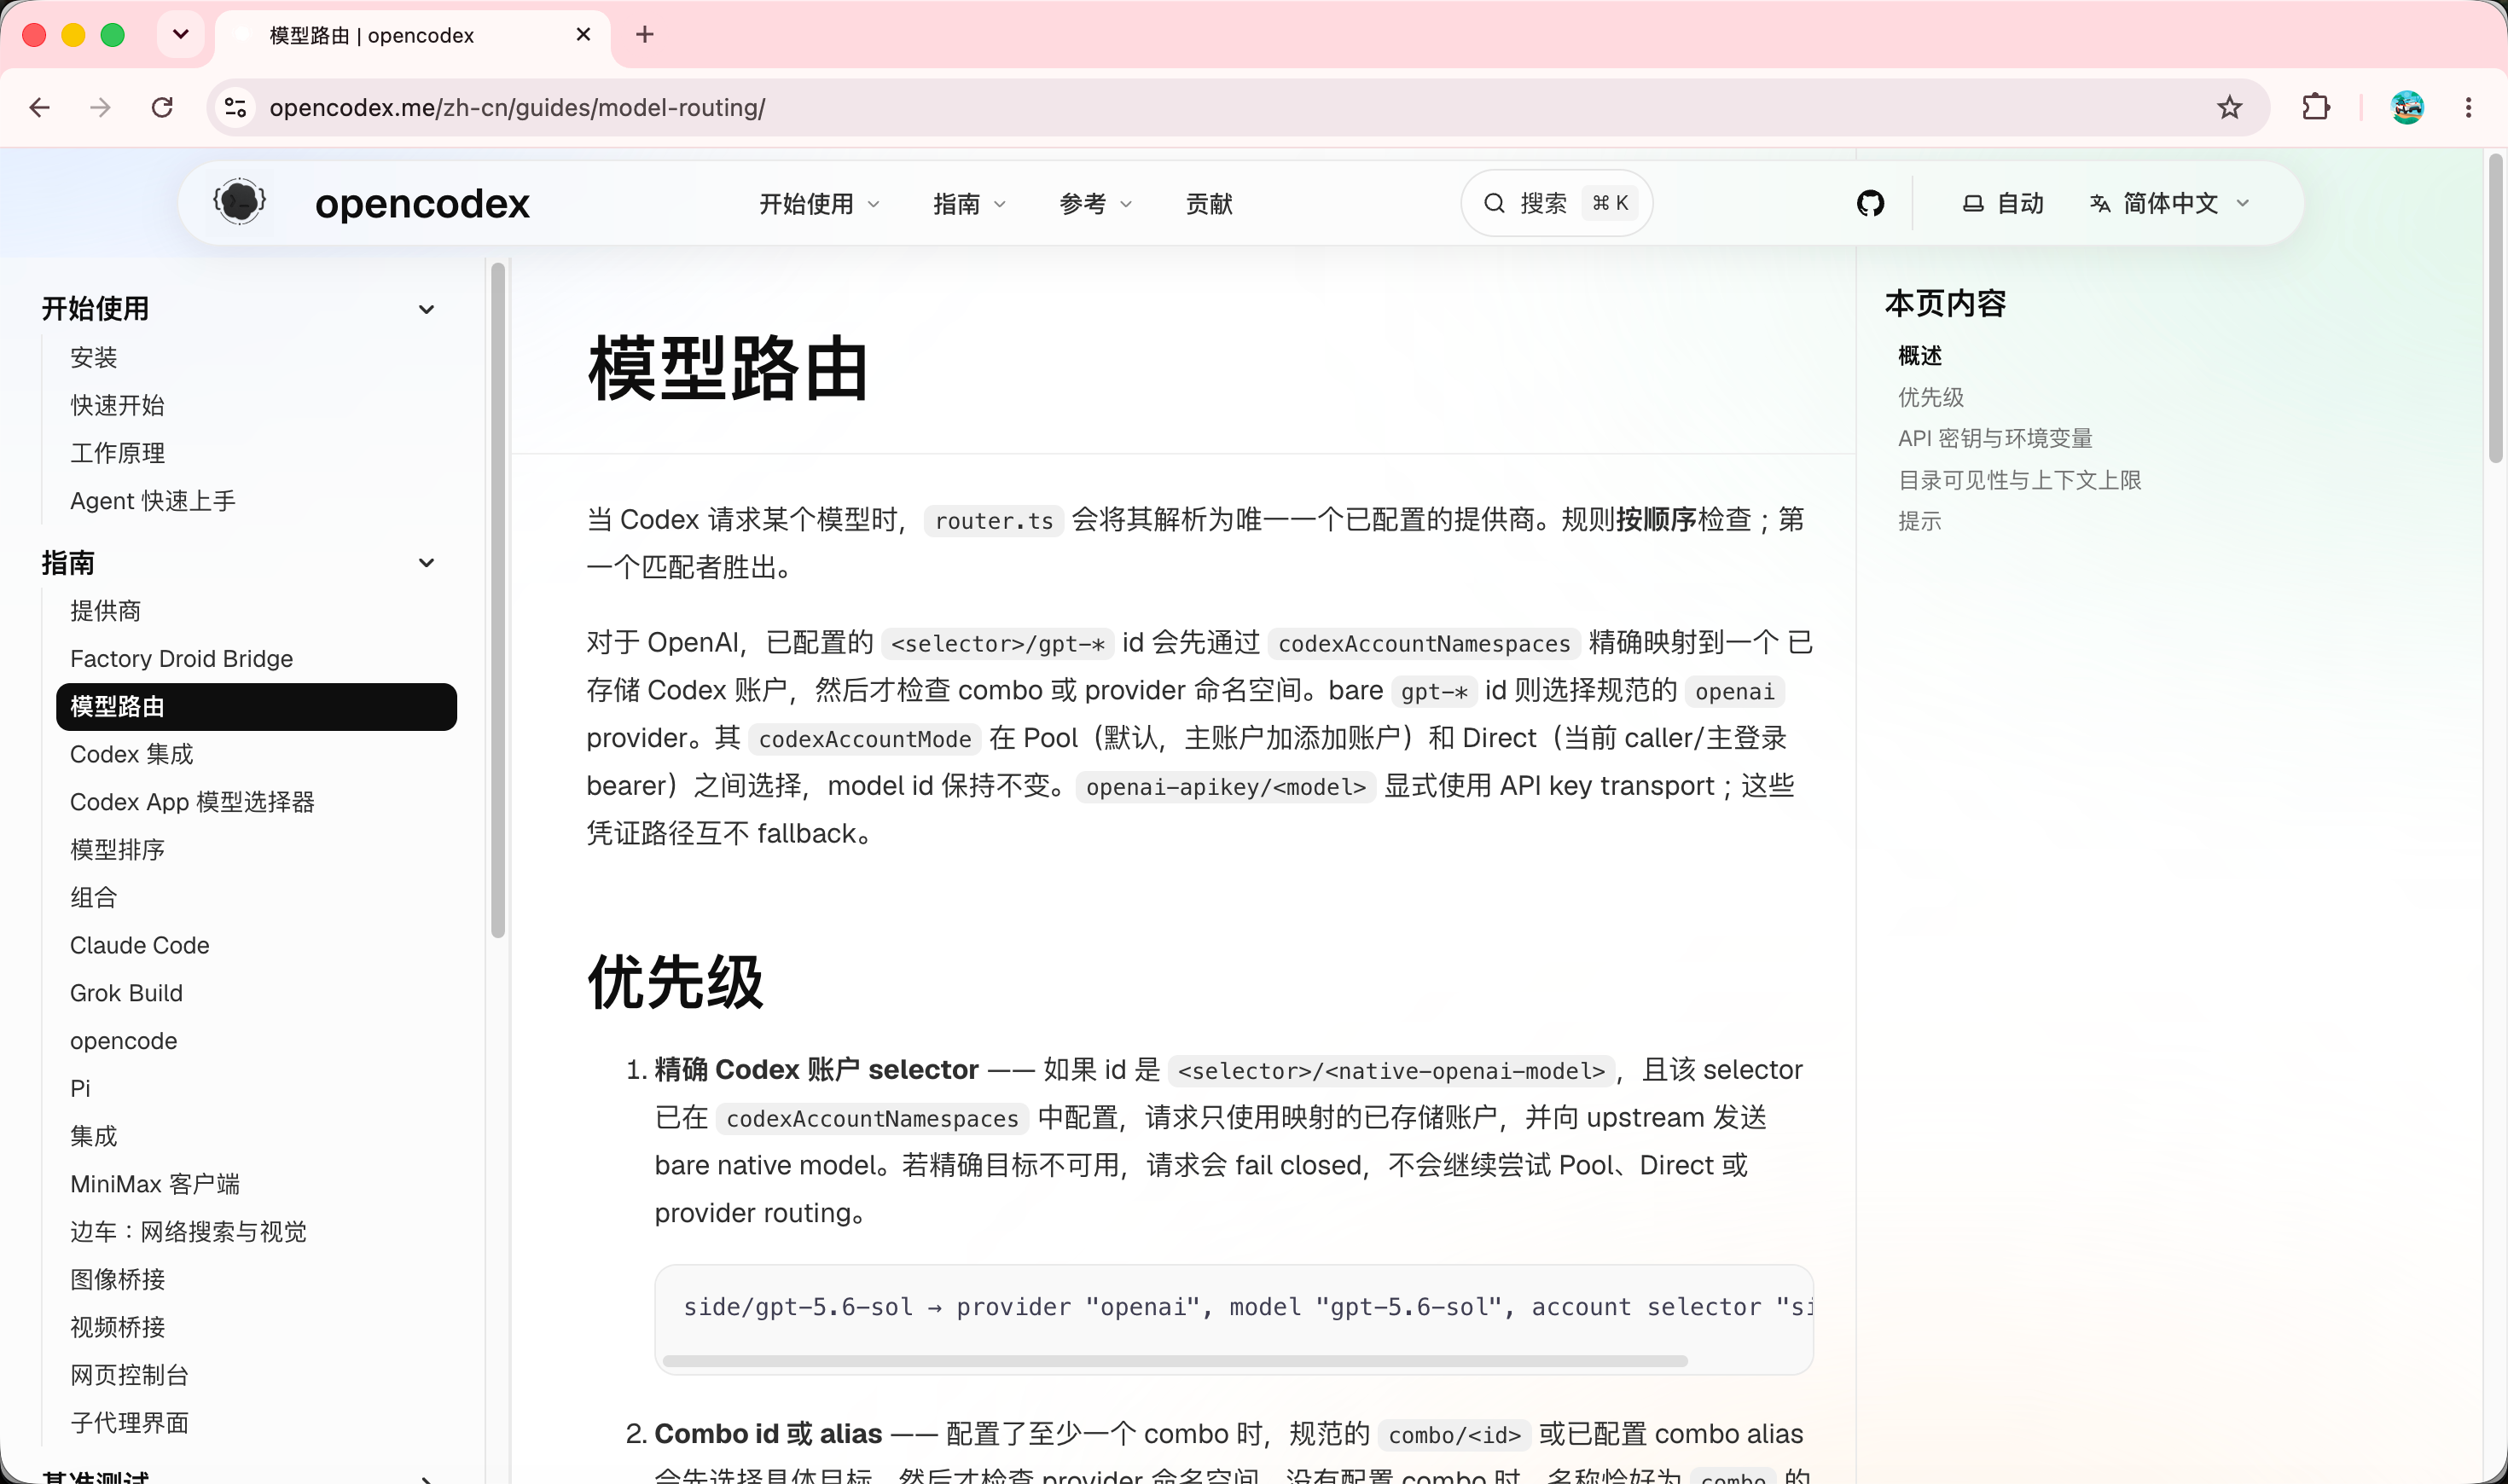Open the 简体中文 language selector
2508x1484 pixels.
click(x=2171, y=203)
